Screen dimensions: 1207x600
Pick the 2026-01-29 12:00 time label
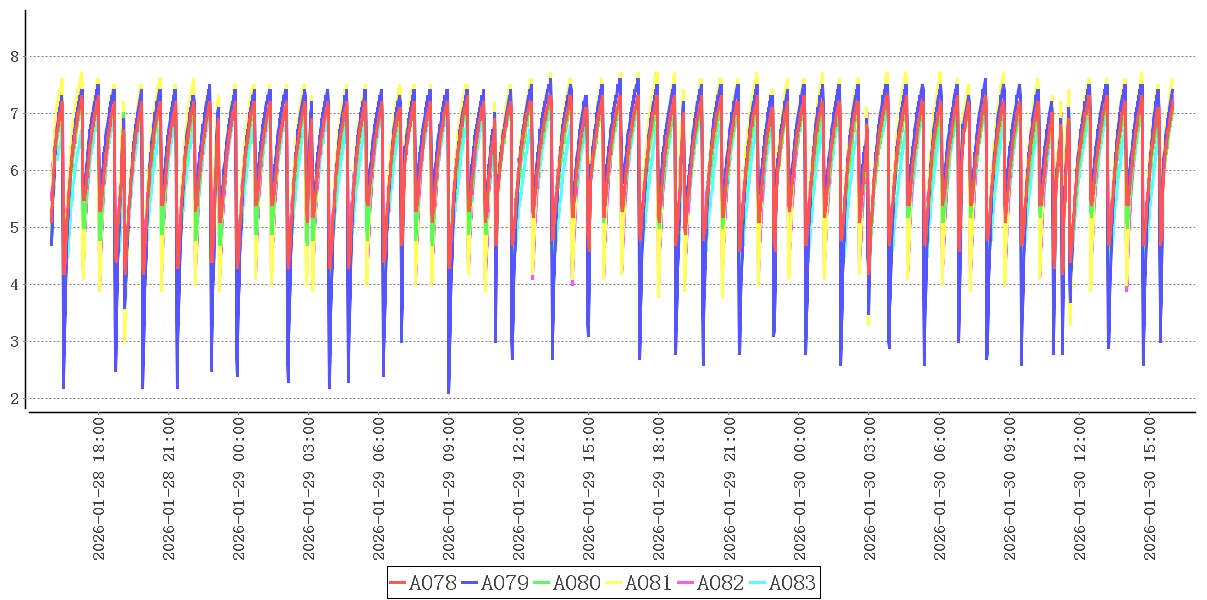(519, 489)
